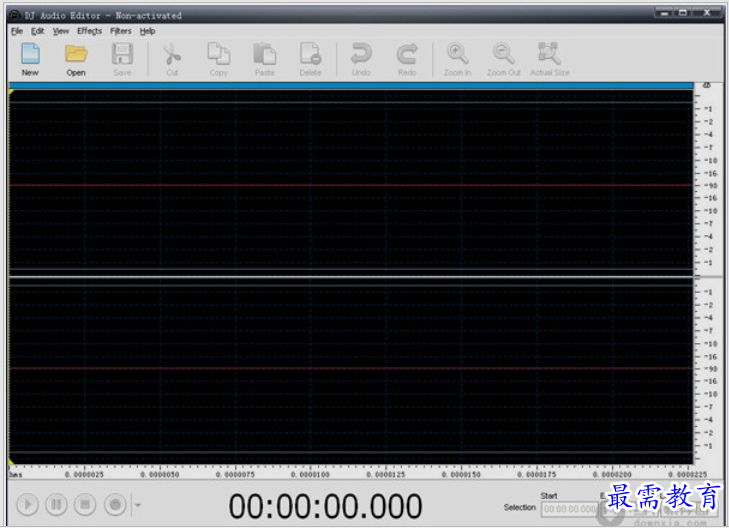Click the 0.0000175 mark on time ruler
The image size is (729, 528).
click(x=537, y=475)
